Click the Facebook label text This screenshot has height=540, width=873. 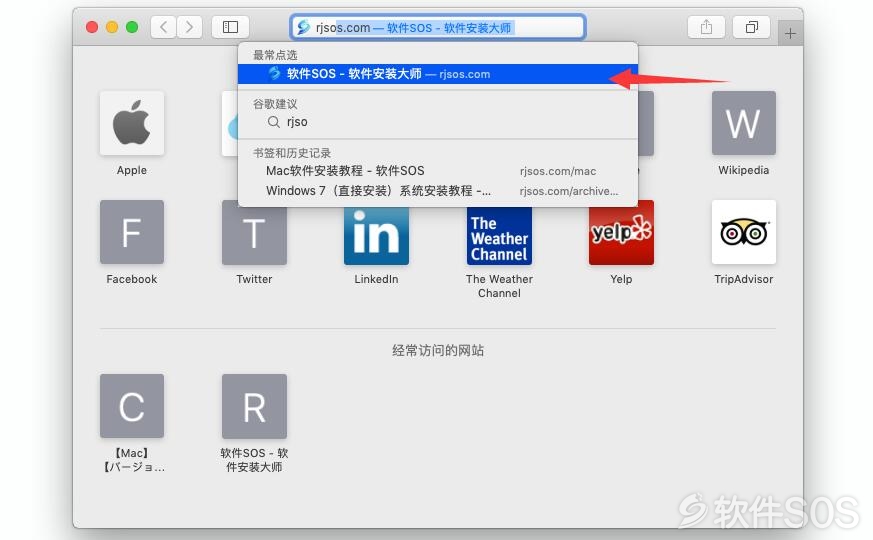(132, 279)
